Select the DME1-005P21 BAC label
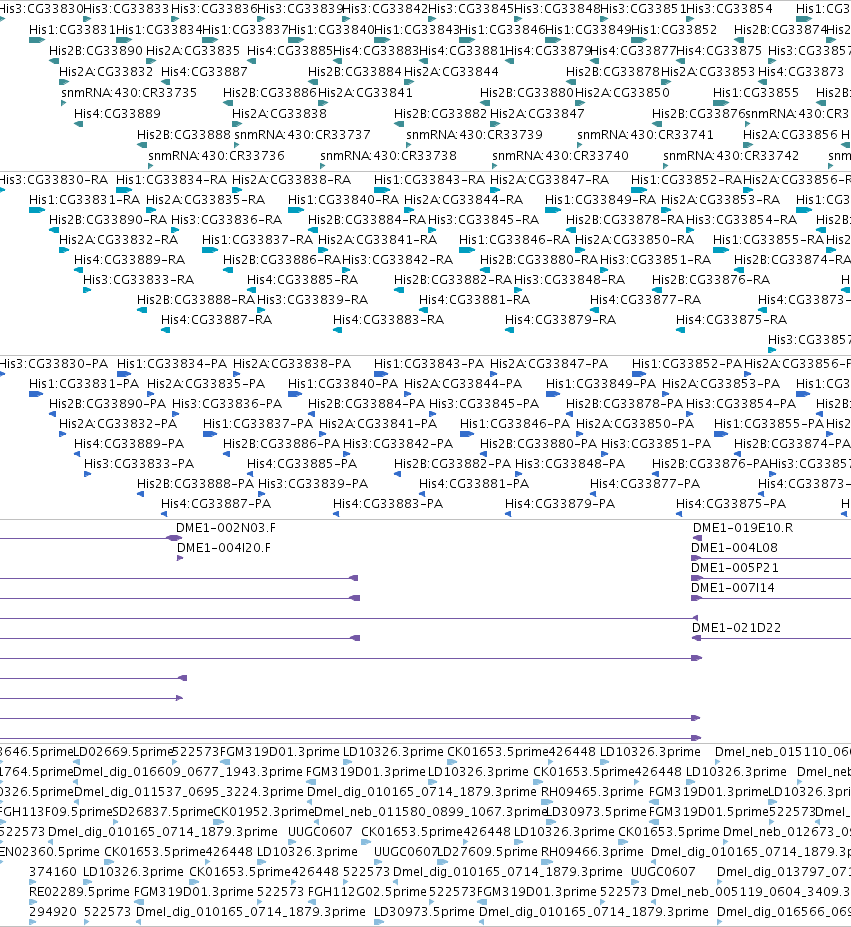This screenshot has height=927, width=851. (735, 568)
